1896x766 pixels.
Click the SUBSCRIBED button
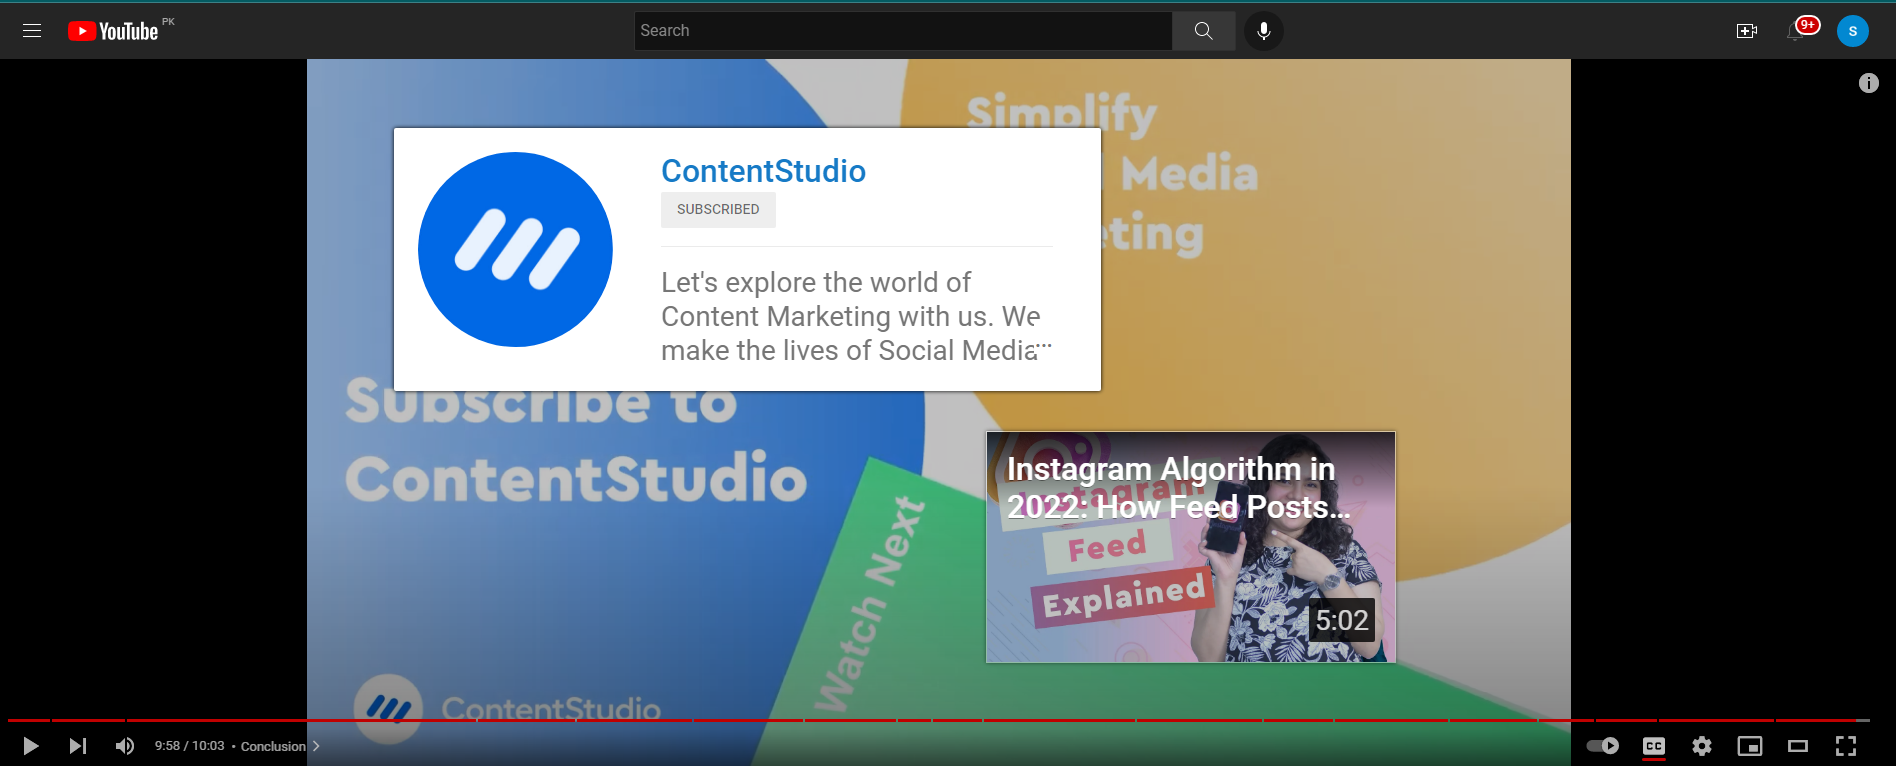(718, 209)
